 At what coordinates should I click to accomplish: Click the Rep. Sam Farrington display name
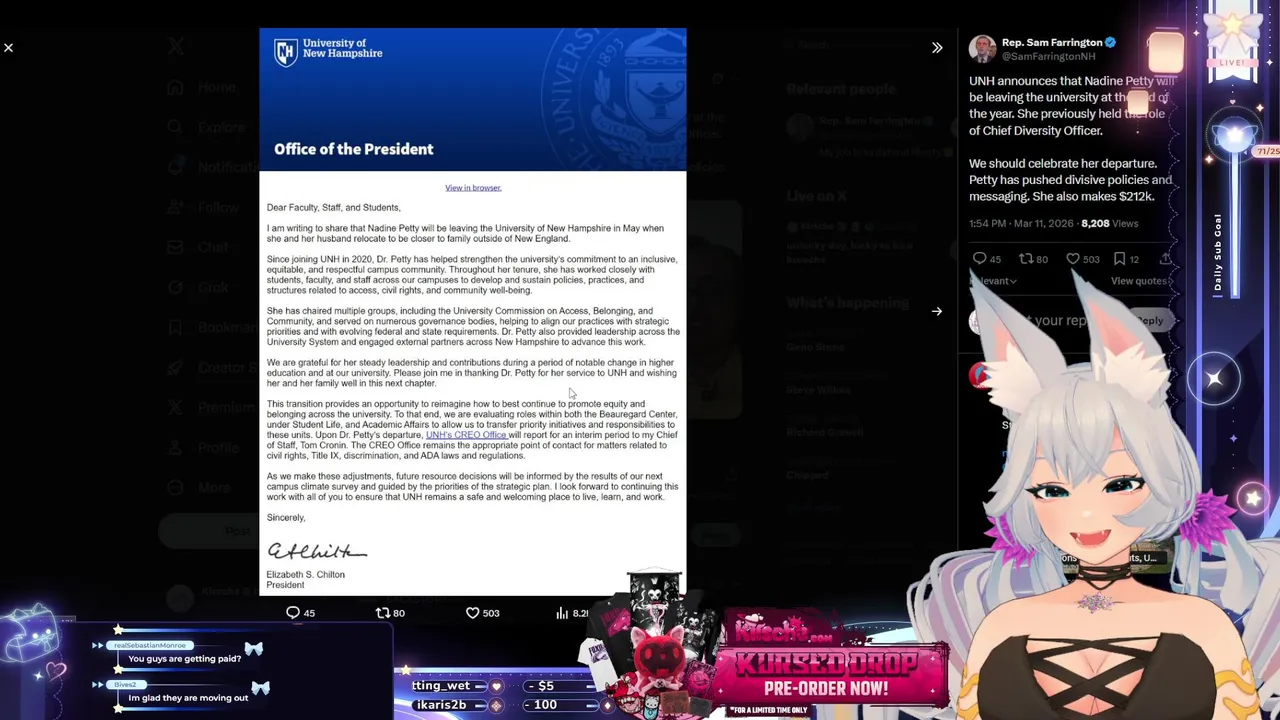tap(1052, 43)
